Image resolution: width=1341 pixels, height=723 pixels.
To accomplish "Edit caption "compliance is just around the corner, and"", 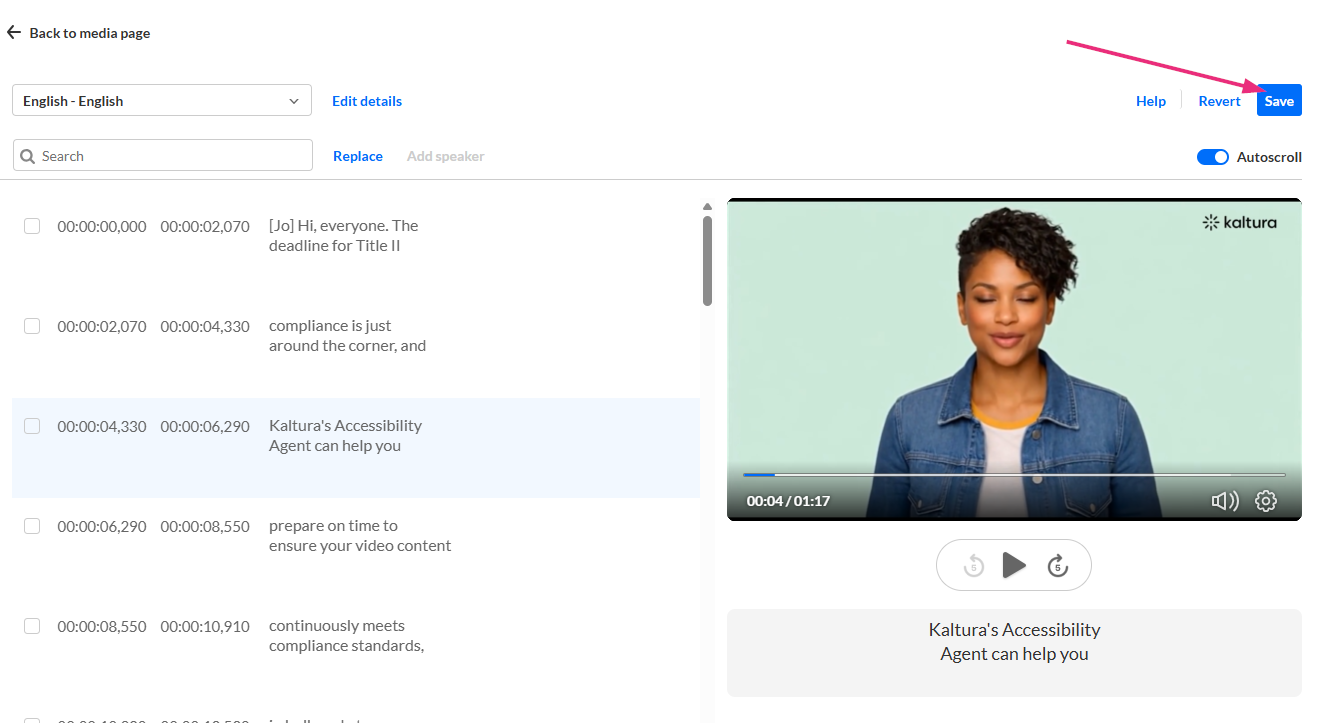I will point(347,336).
